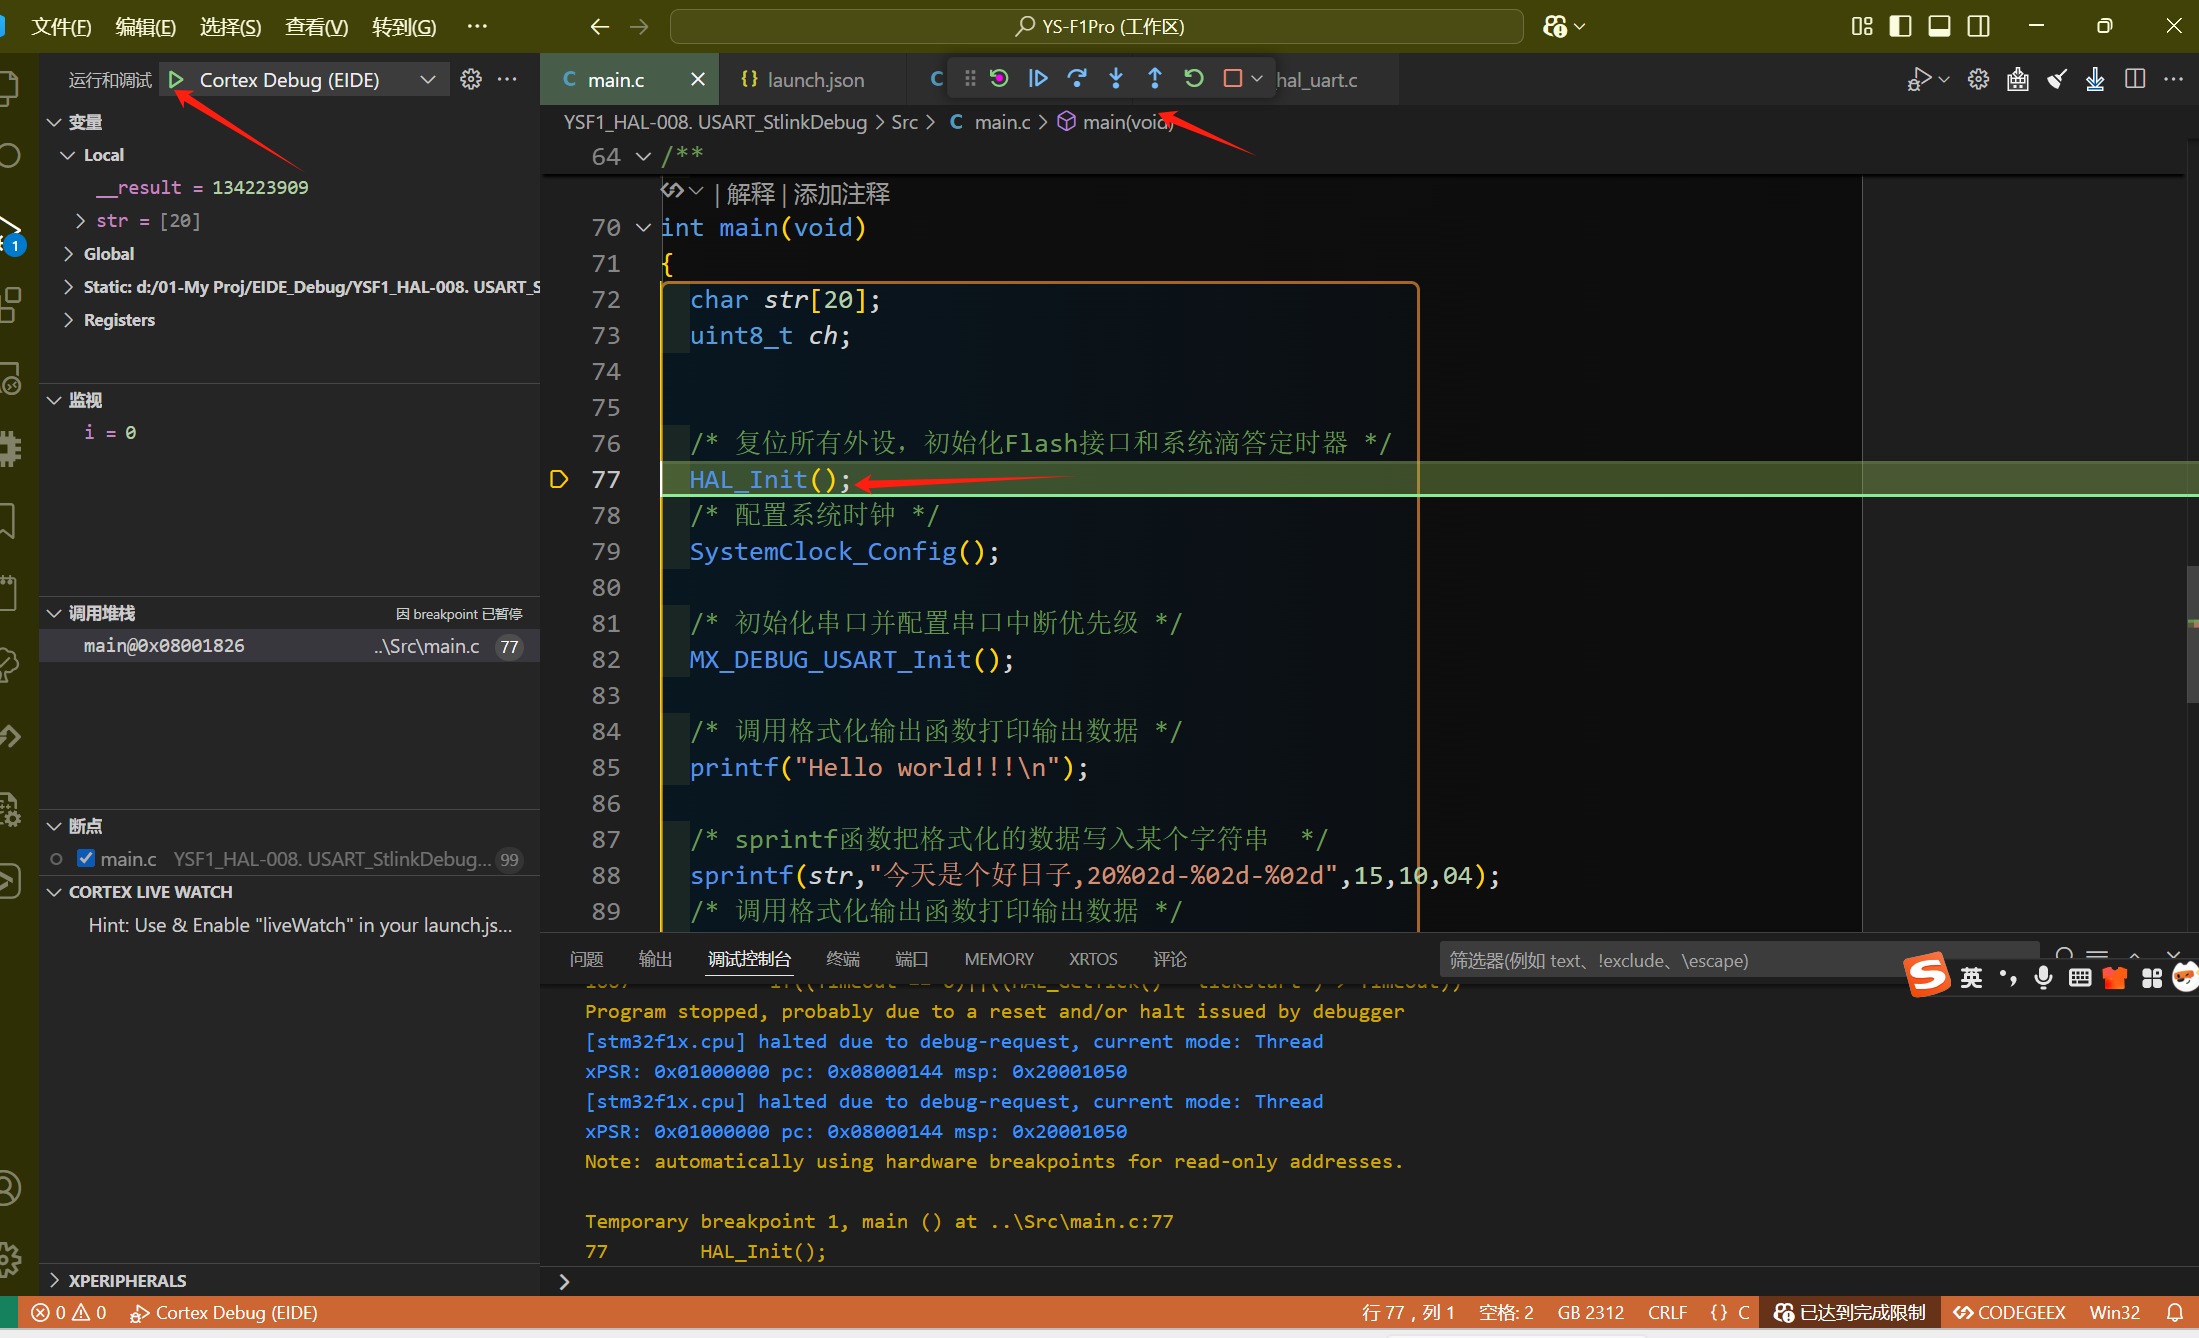This screenshot has height=1338, width=2199.
Task: Open the MEMORY panel tab
Action: pyautogui.click(x=998, y=958)
